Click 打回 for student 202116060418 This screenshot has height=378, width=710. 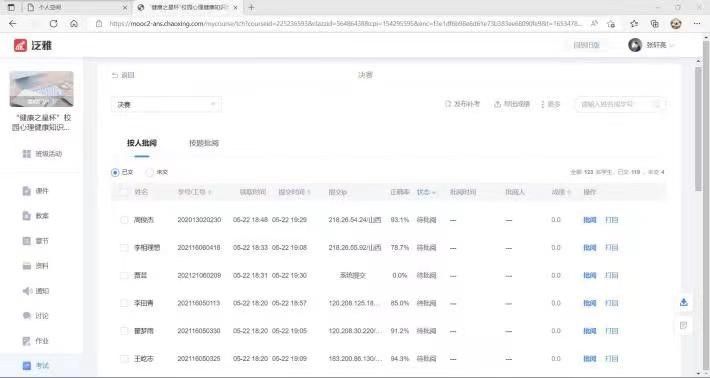pyautogui.click(x=612, y=248)
